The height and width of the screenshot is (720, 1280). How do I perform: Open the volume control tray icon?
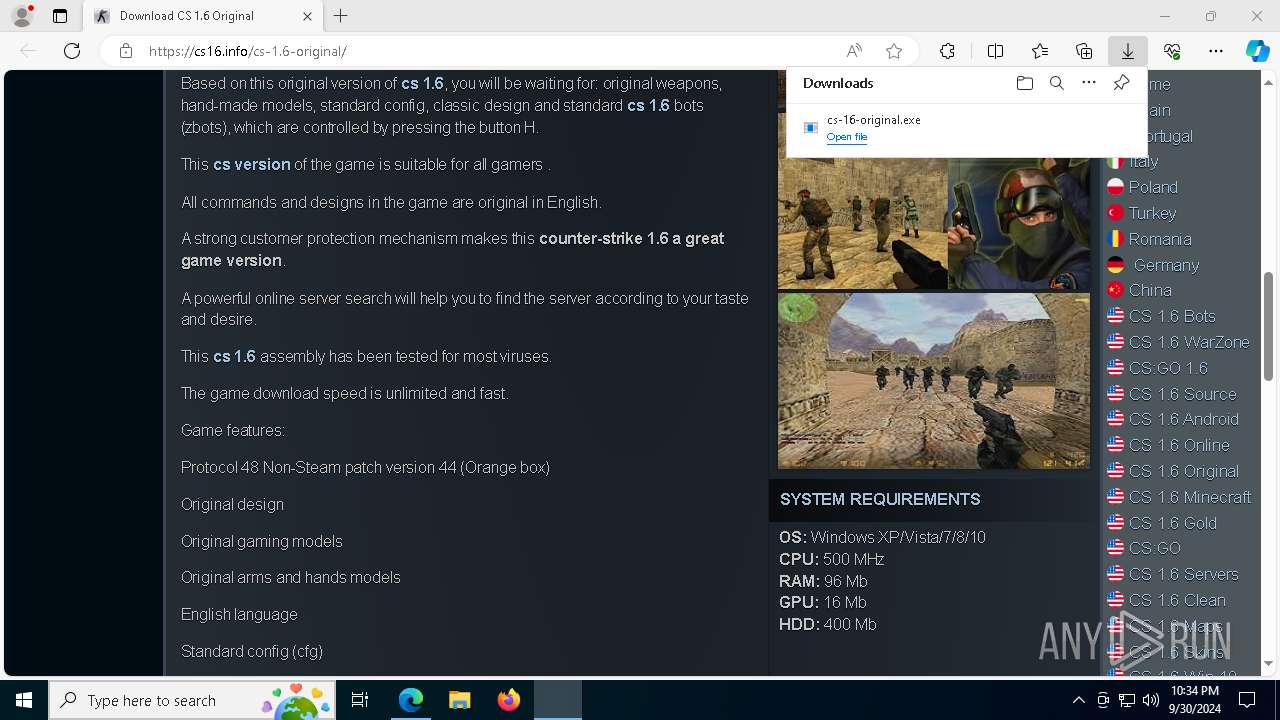1151,700
